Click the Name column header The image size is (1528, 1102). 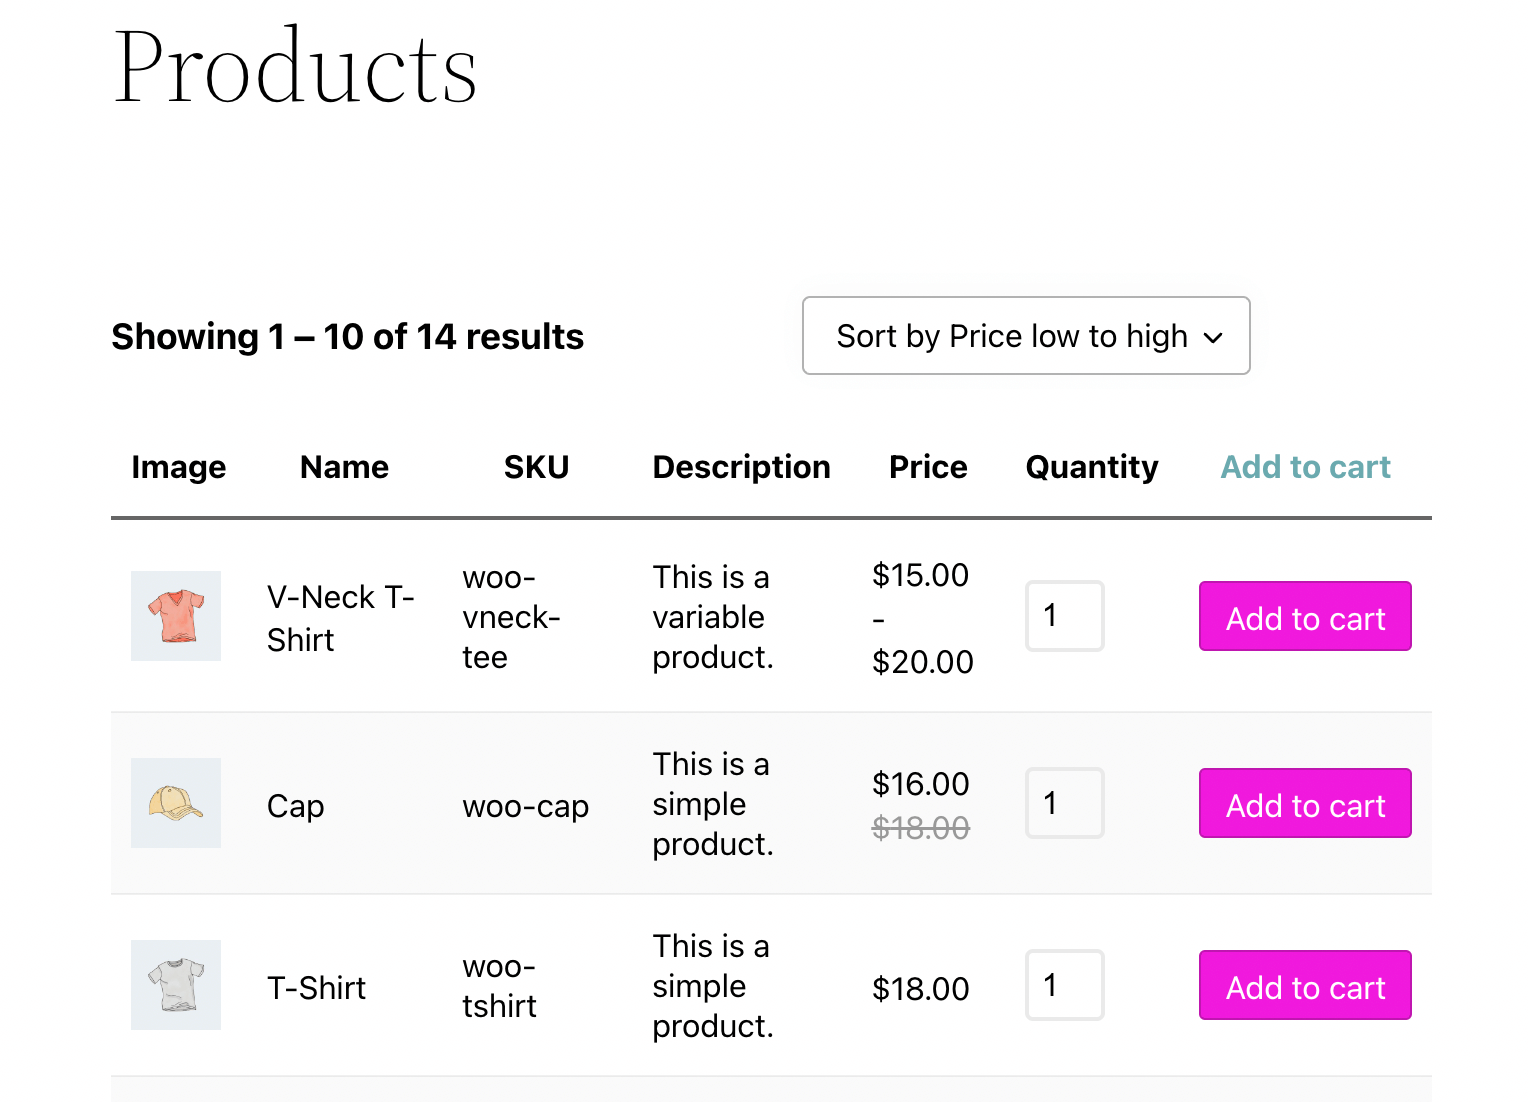click(x=344, y=467)
